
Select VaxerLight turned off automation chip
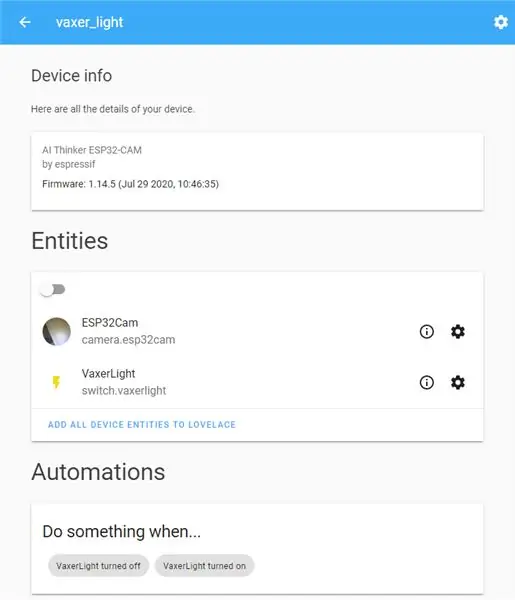tap(98, 566)
